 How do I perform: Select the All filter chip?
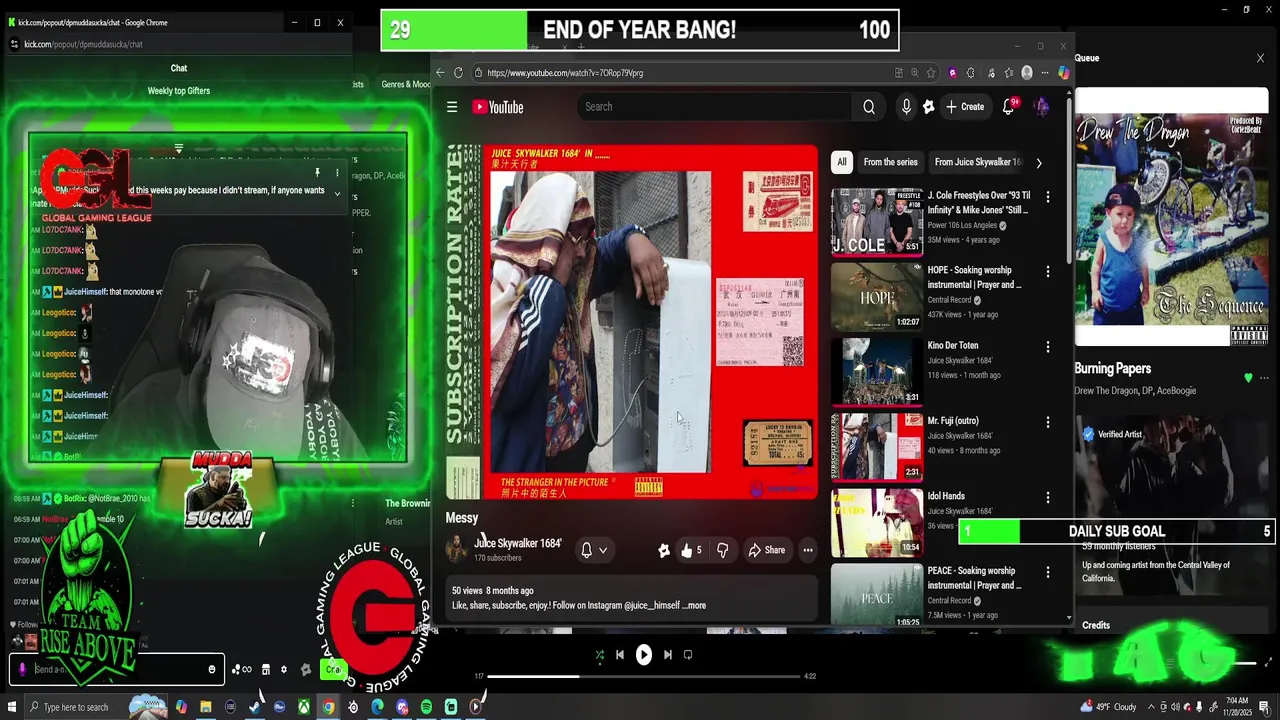842,162
